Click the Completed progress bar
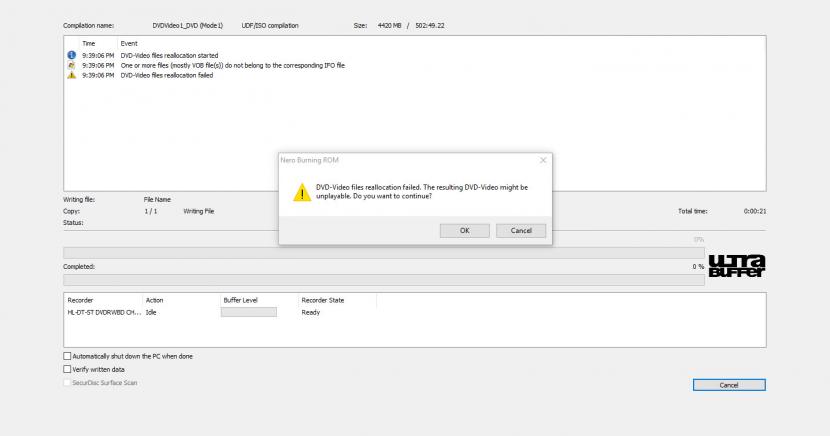Screen dimensions: 830x436 (x=384, y=280)
